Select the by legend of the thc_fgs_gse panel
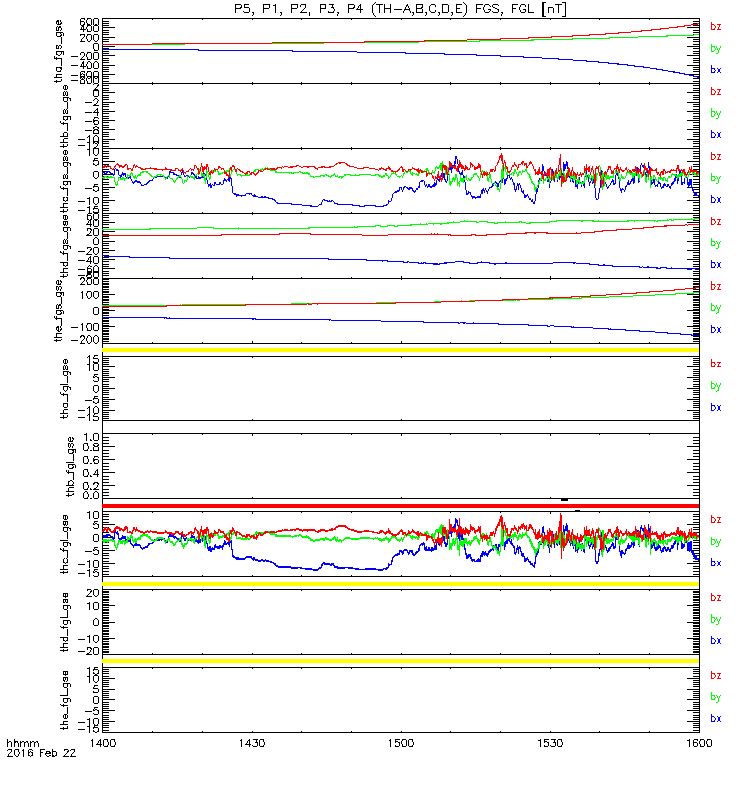The height and width of the screenshot is (800, 750). tap(716, 178)
